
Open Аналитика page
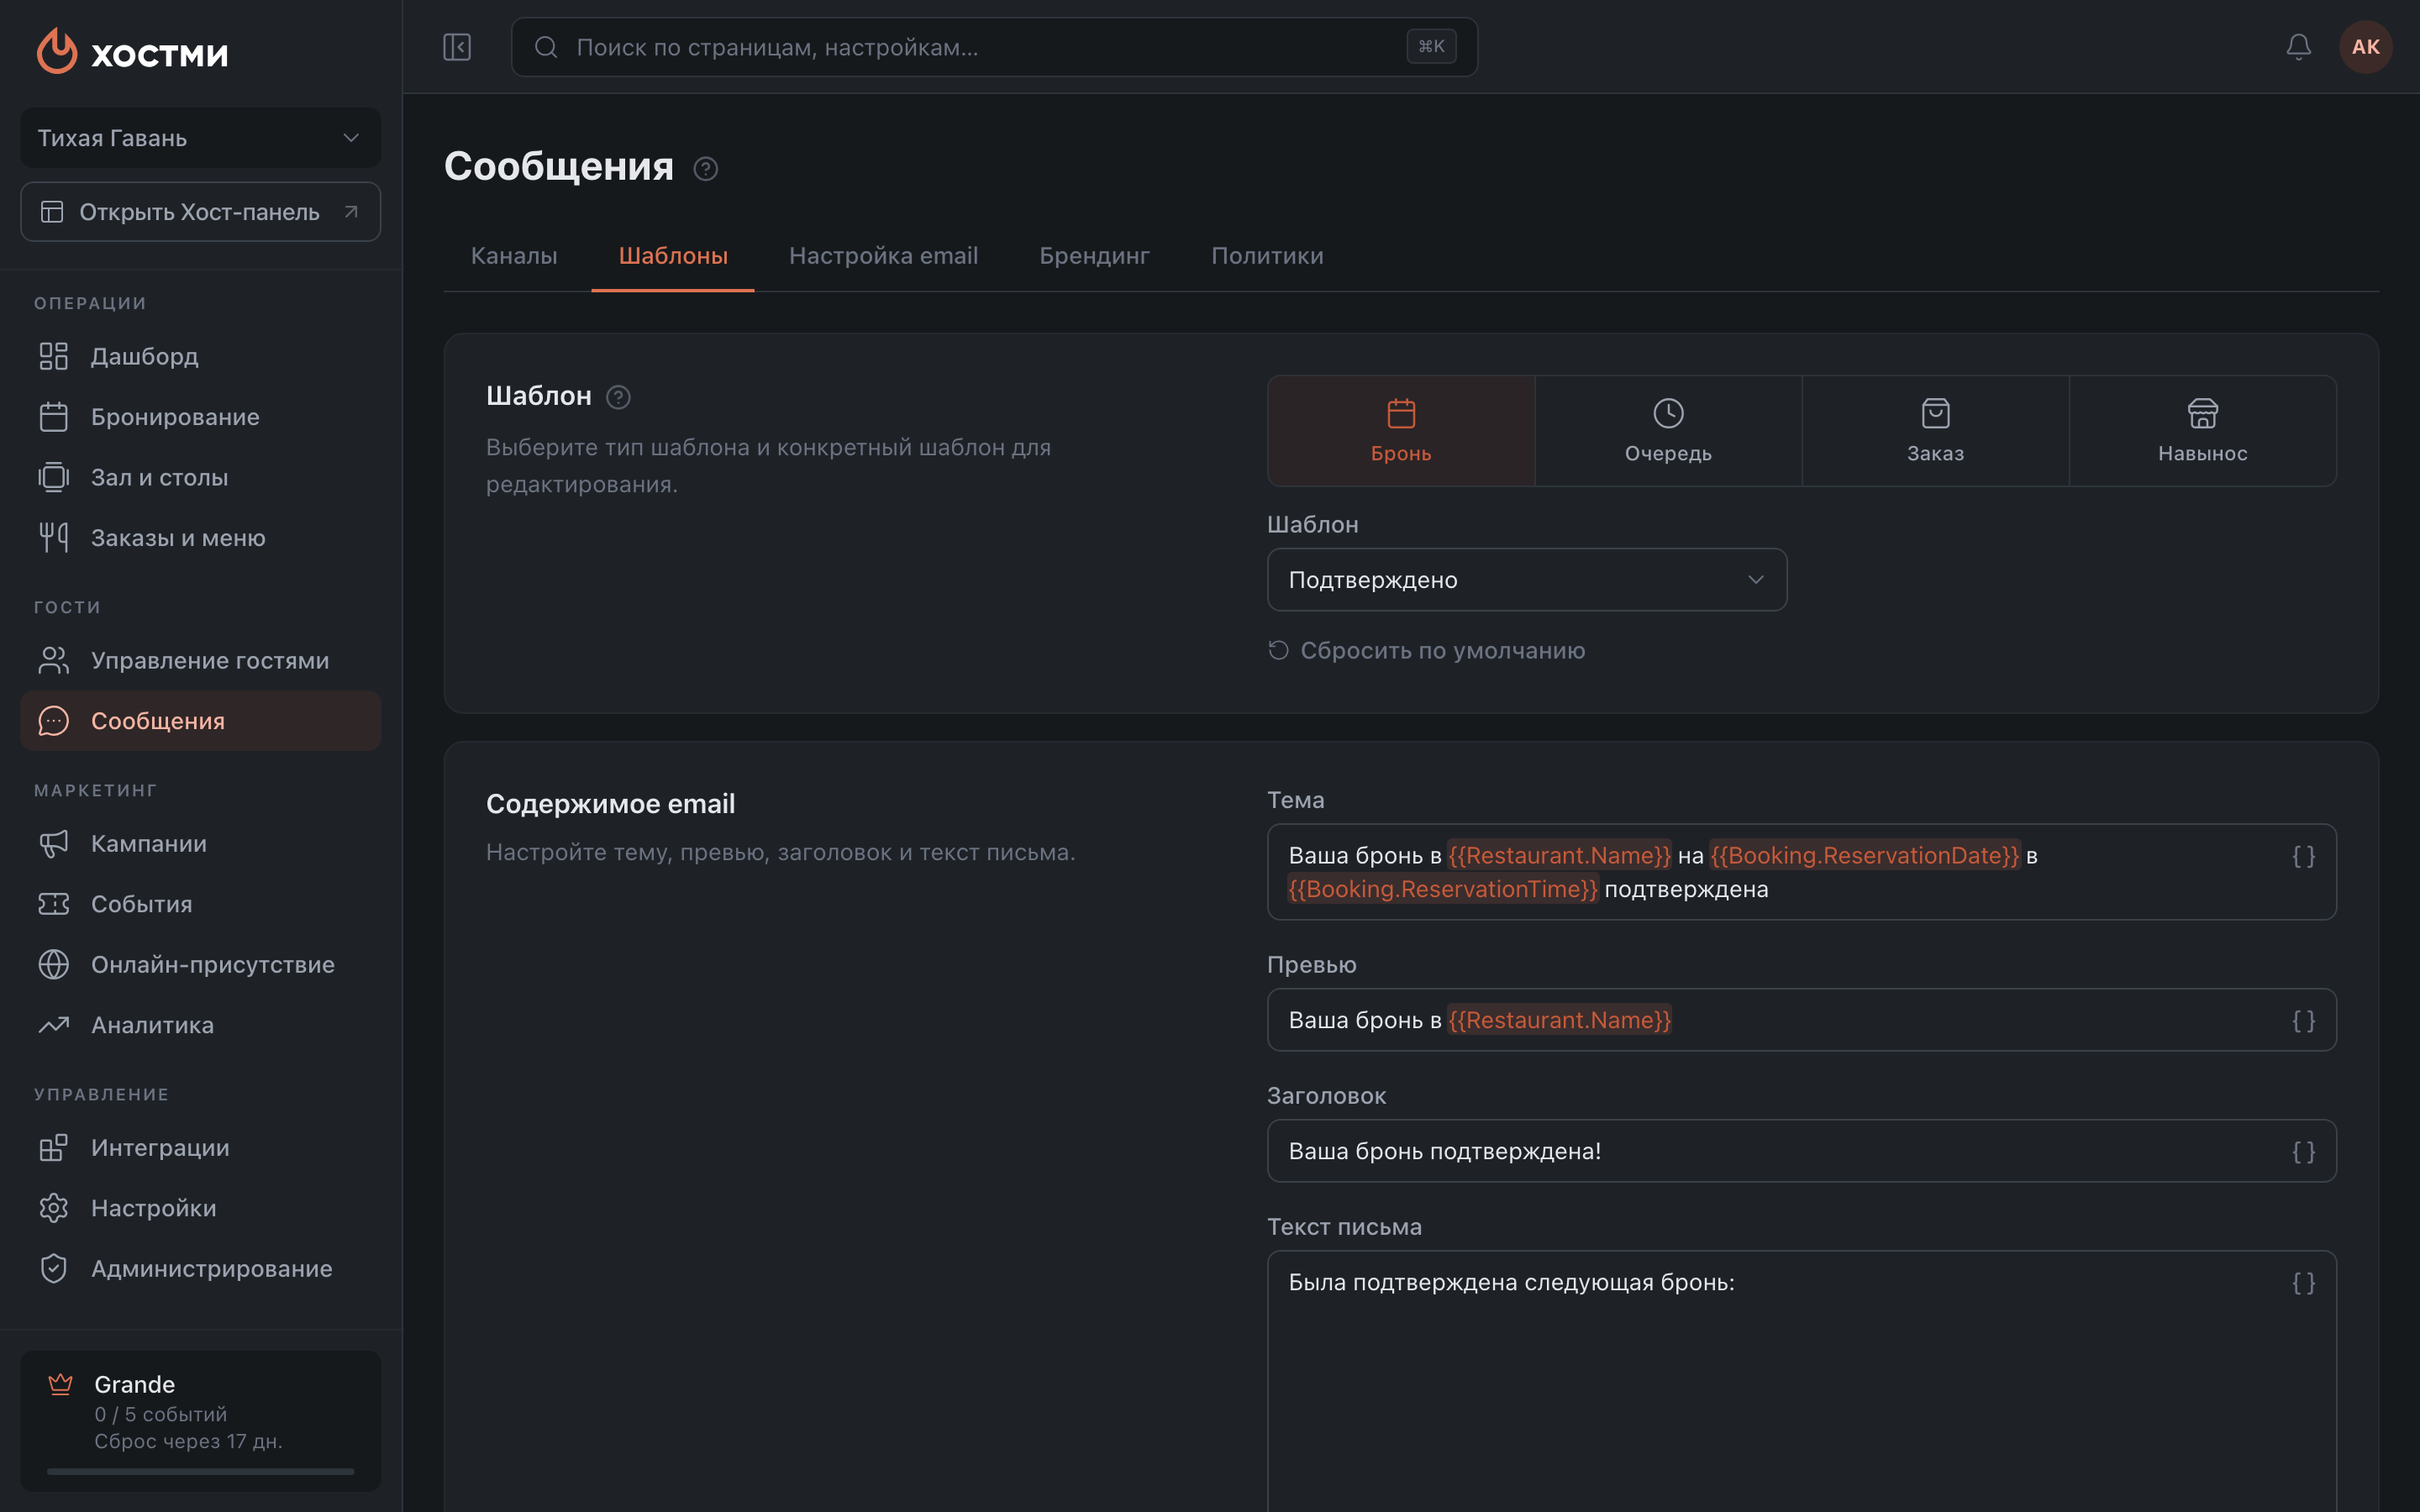[200, 1025]
